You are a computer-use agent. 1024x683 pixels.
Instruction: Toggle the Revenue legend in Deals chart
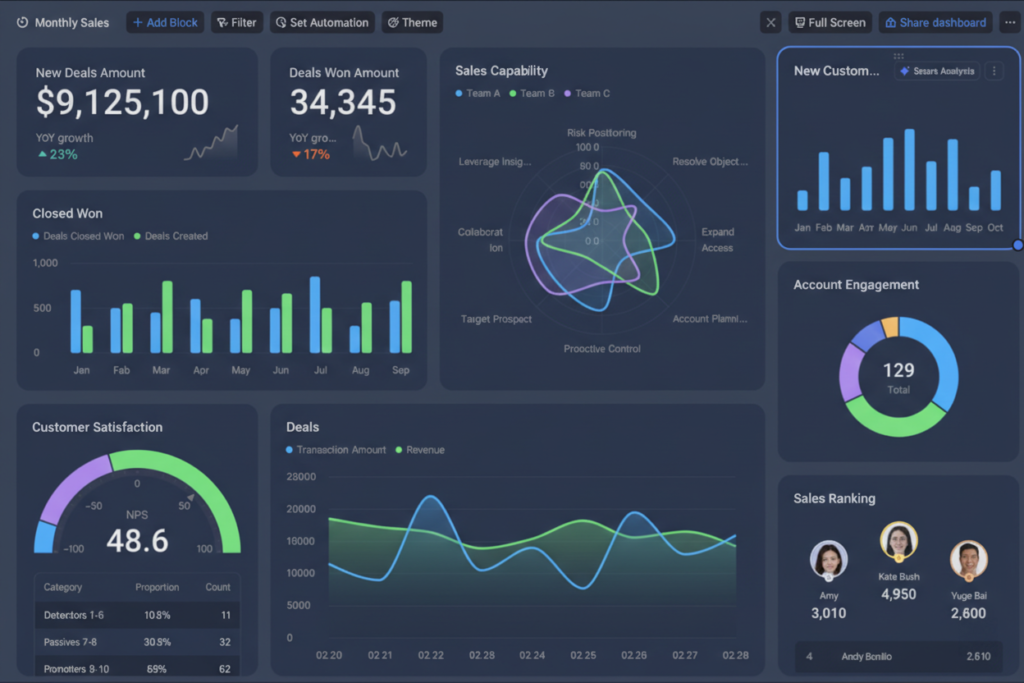pyautogui.click(x=420, y=450)
